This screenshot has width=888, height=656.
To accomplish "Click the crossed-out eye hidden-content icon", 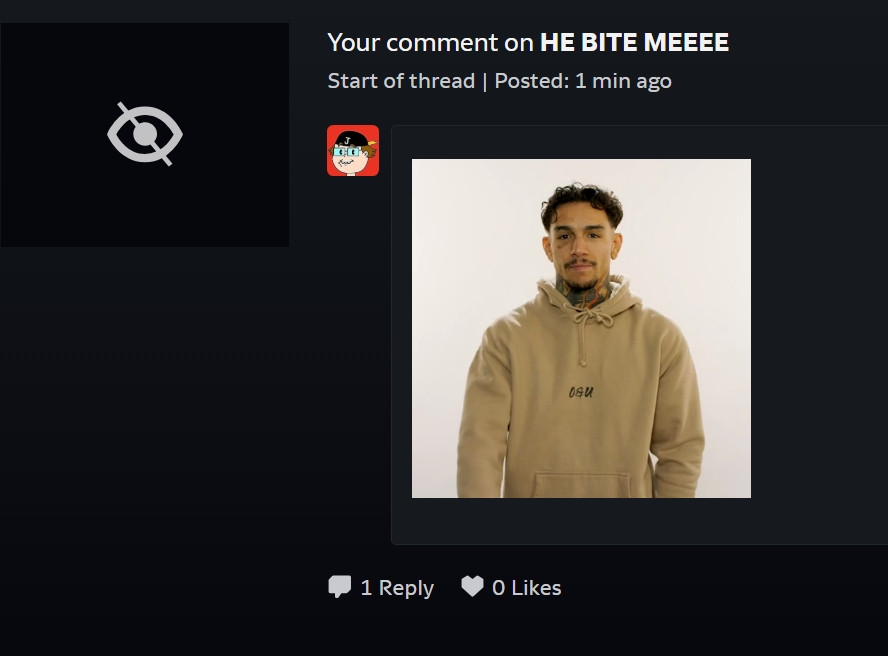I will tap(145, 134).
